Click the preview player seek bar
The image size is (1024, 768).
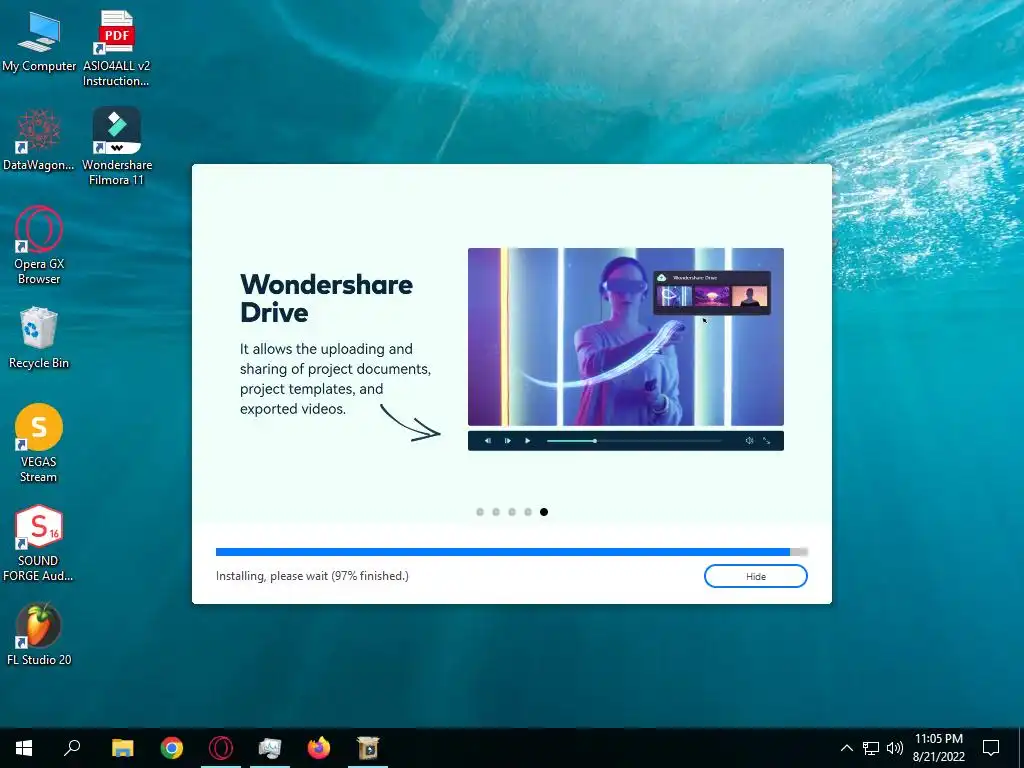pos(634,441)
